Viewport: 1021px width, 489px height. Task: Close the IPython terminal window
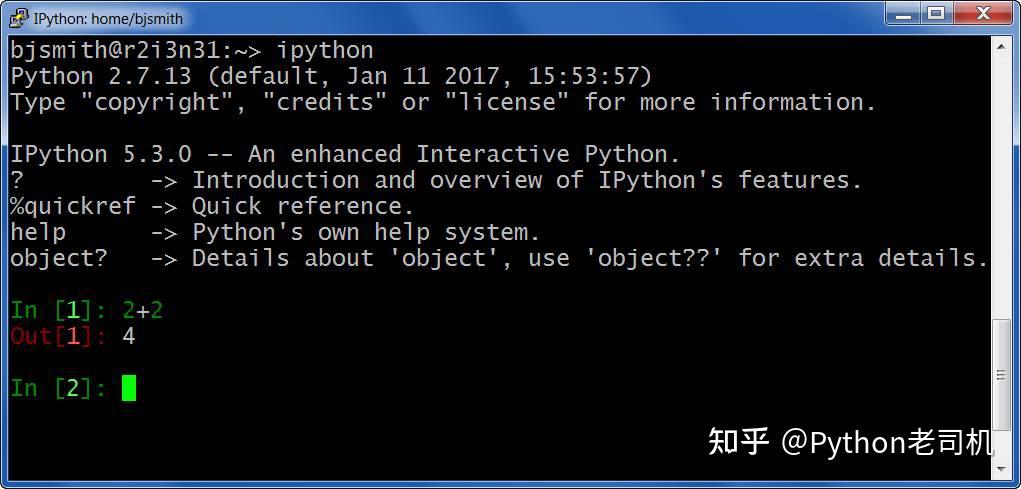983,14
